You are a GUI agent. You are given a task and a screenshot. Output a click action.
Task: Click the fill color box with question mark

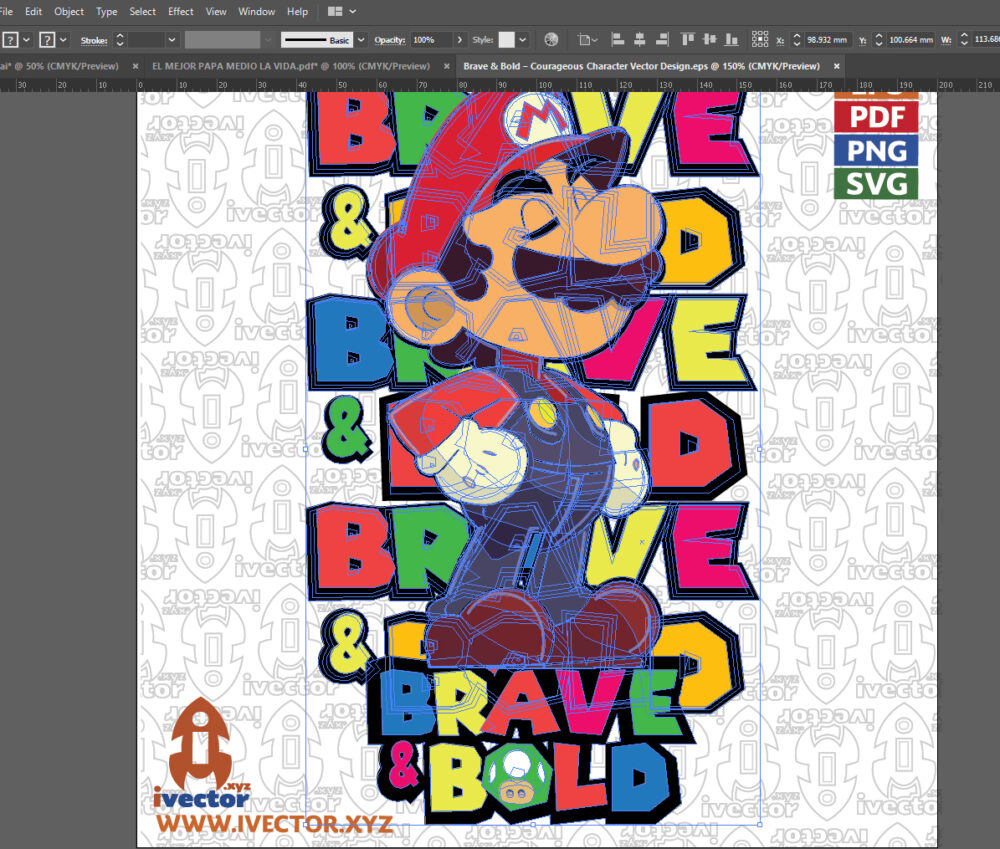click(10, 40)
